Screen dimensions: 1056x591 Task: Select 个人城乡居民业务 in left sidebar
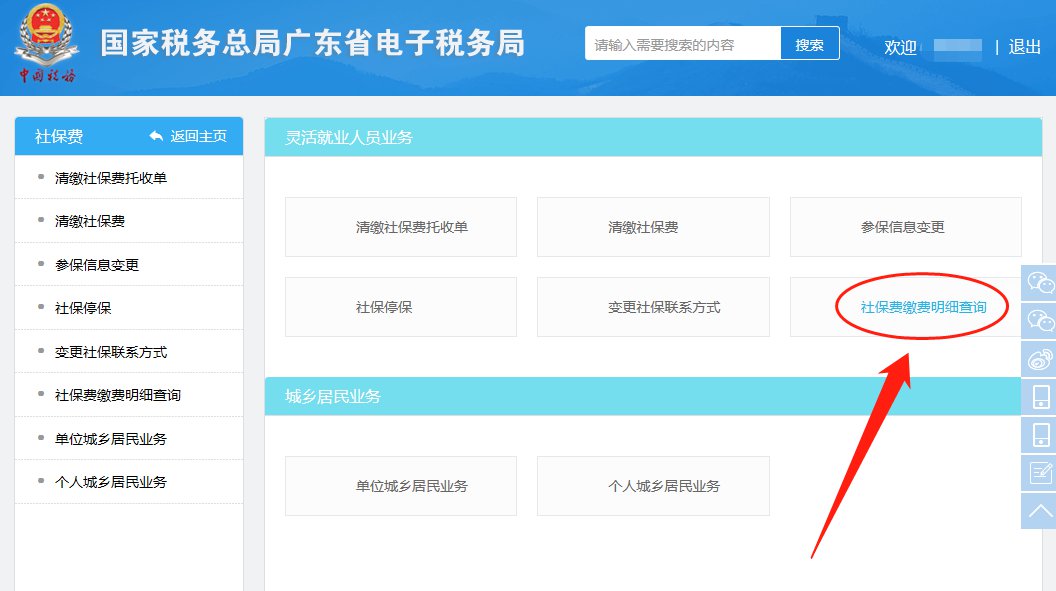[x=111, y=482]
